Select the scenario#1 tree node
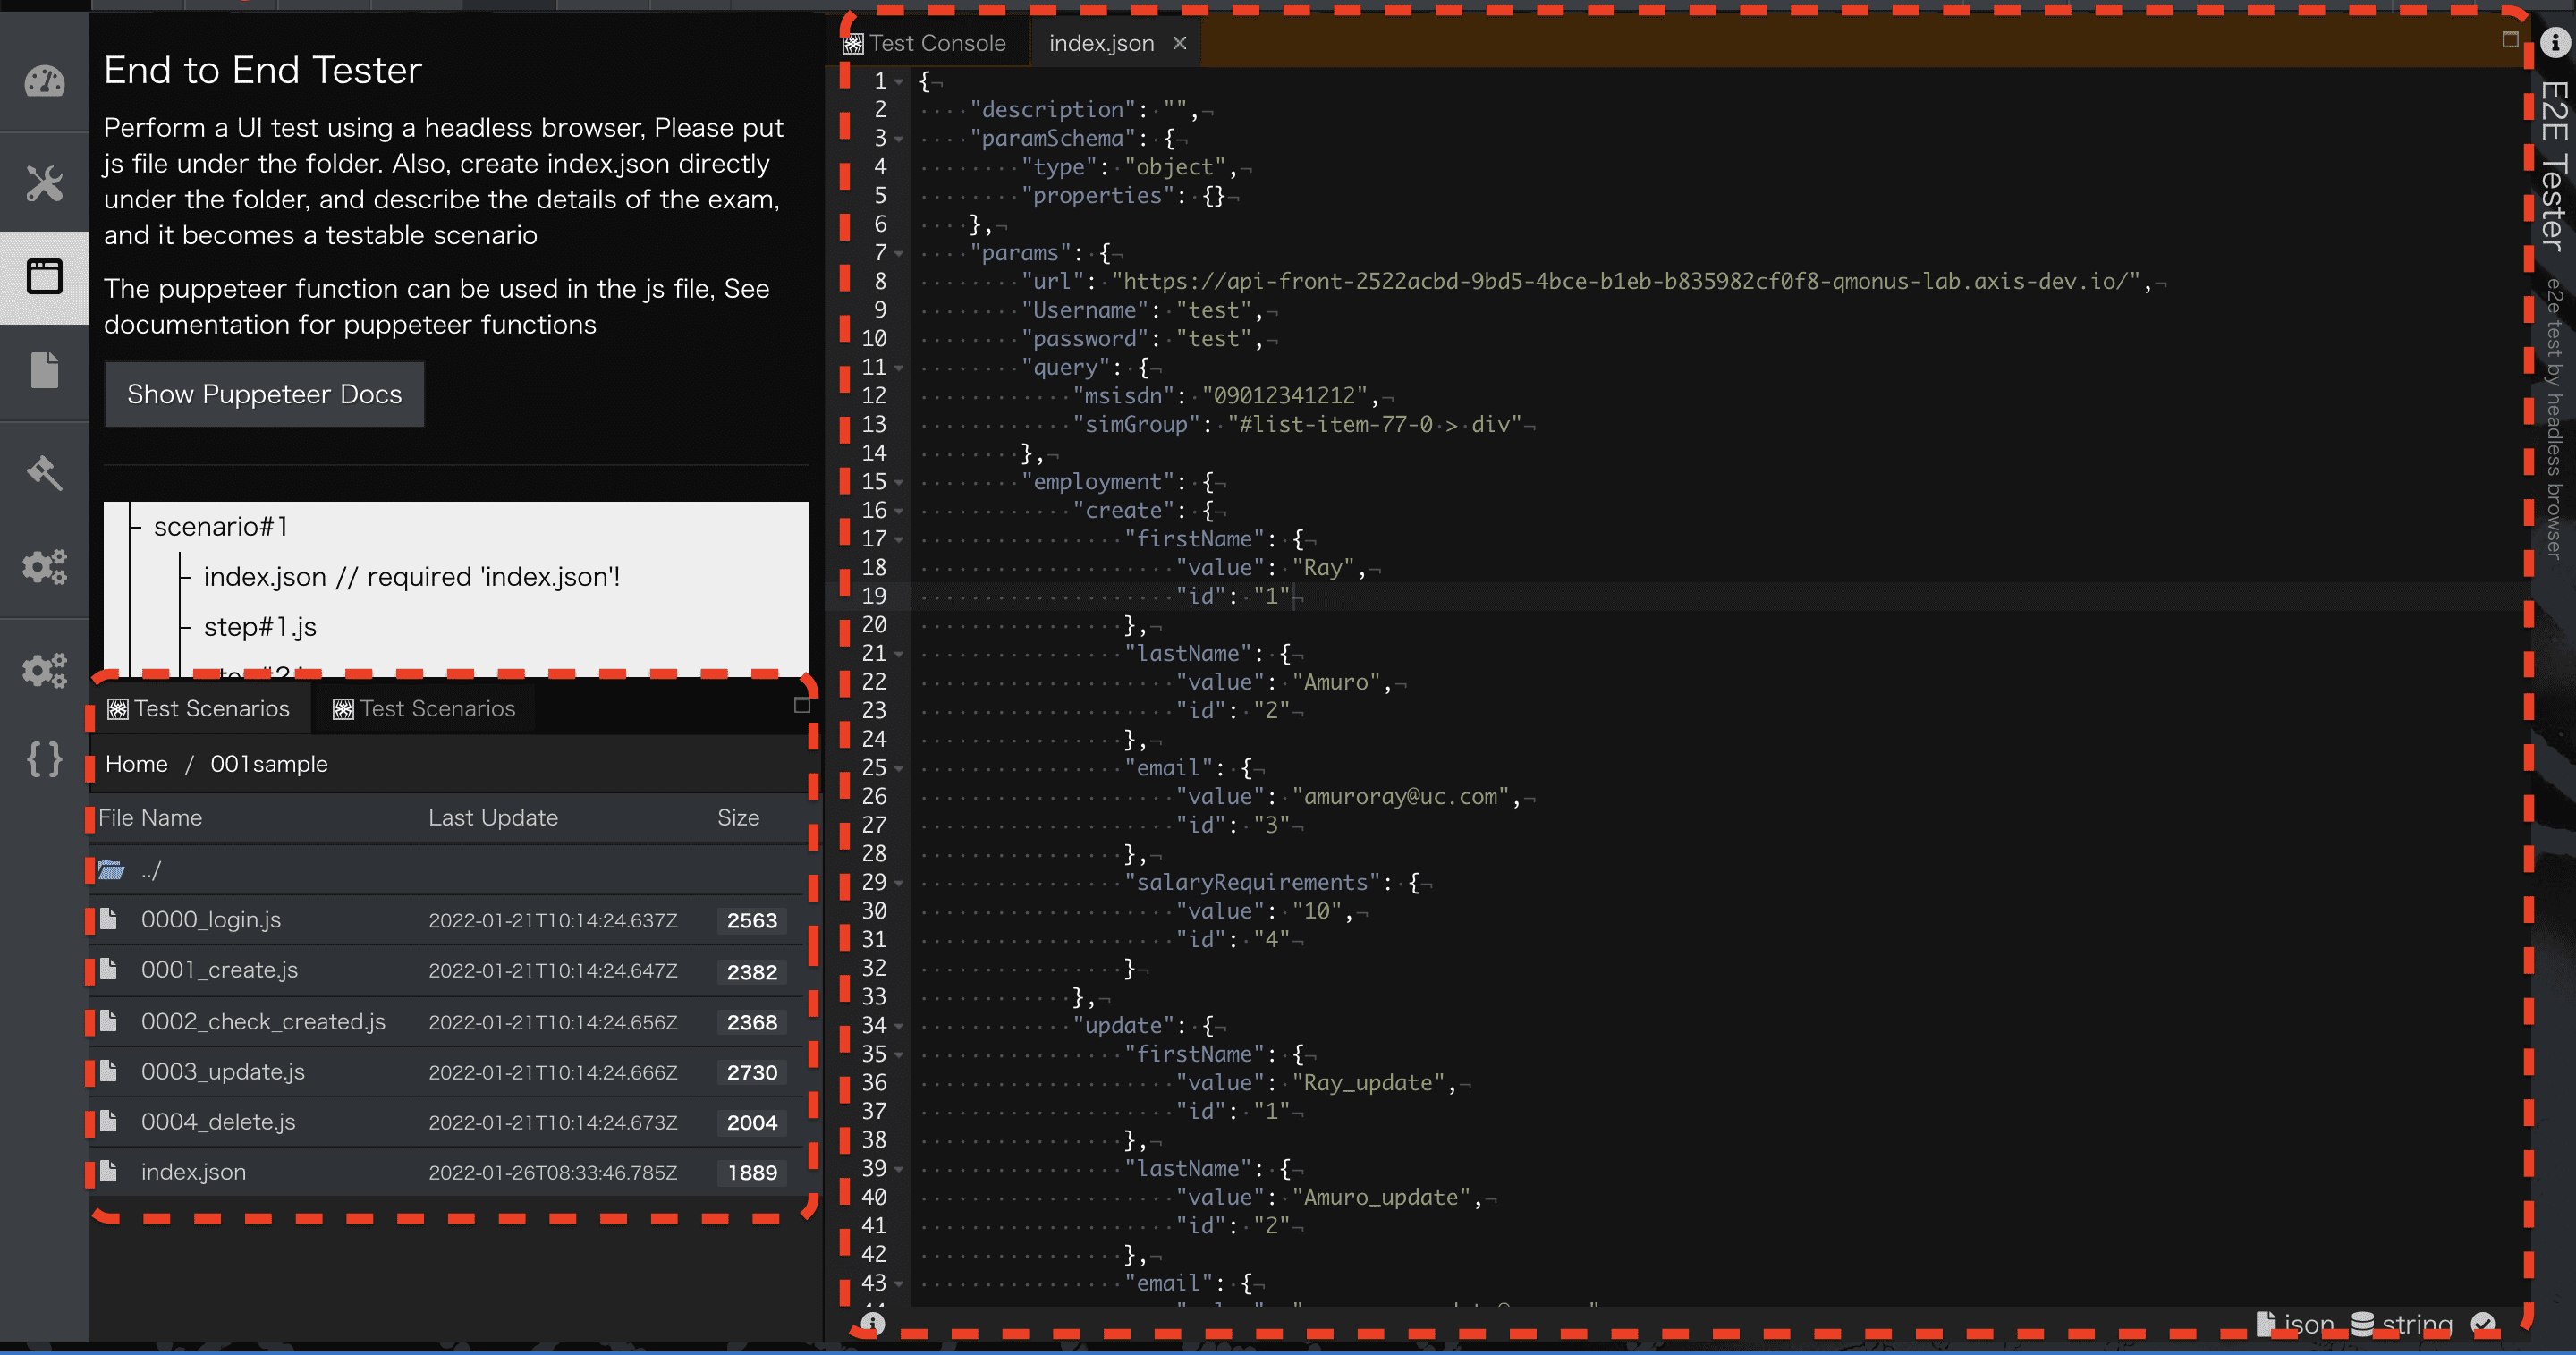2576x1355 pixels. click(221, 526)
